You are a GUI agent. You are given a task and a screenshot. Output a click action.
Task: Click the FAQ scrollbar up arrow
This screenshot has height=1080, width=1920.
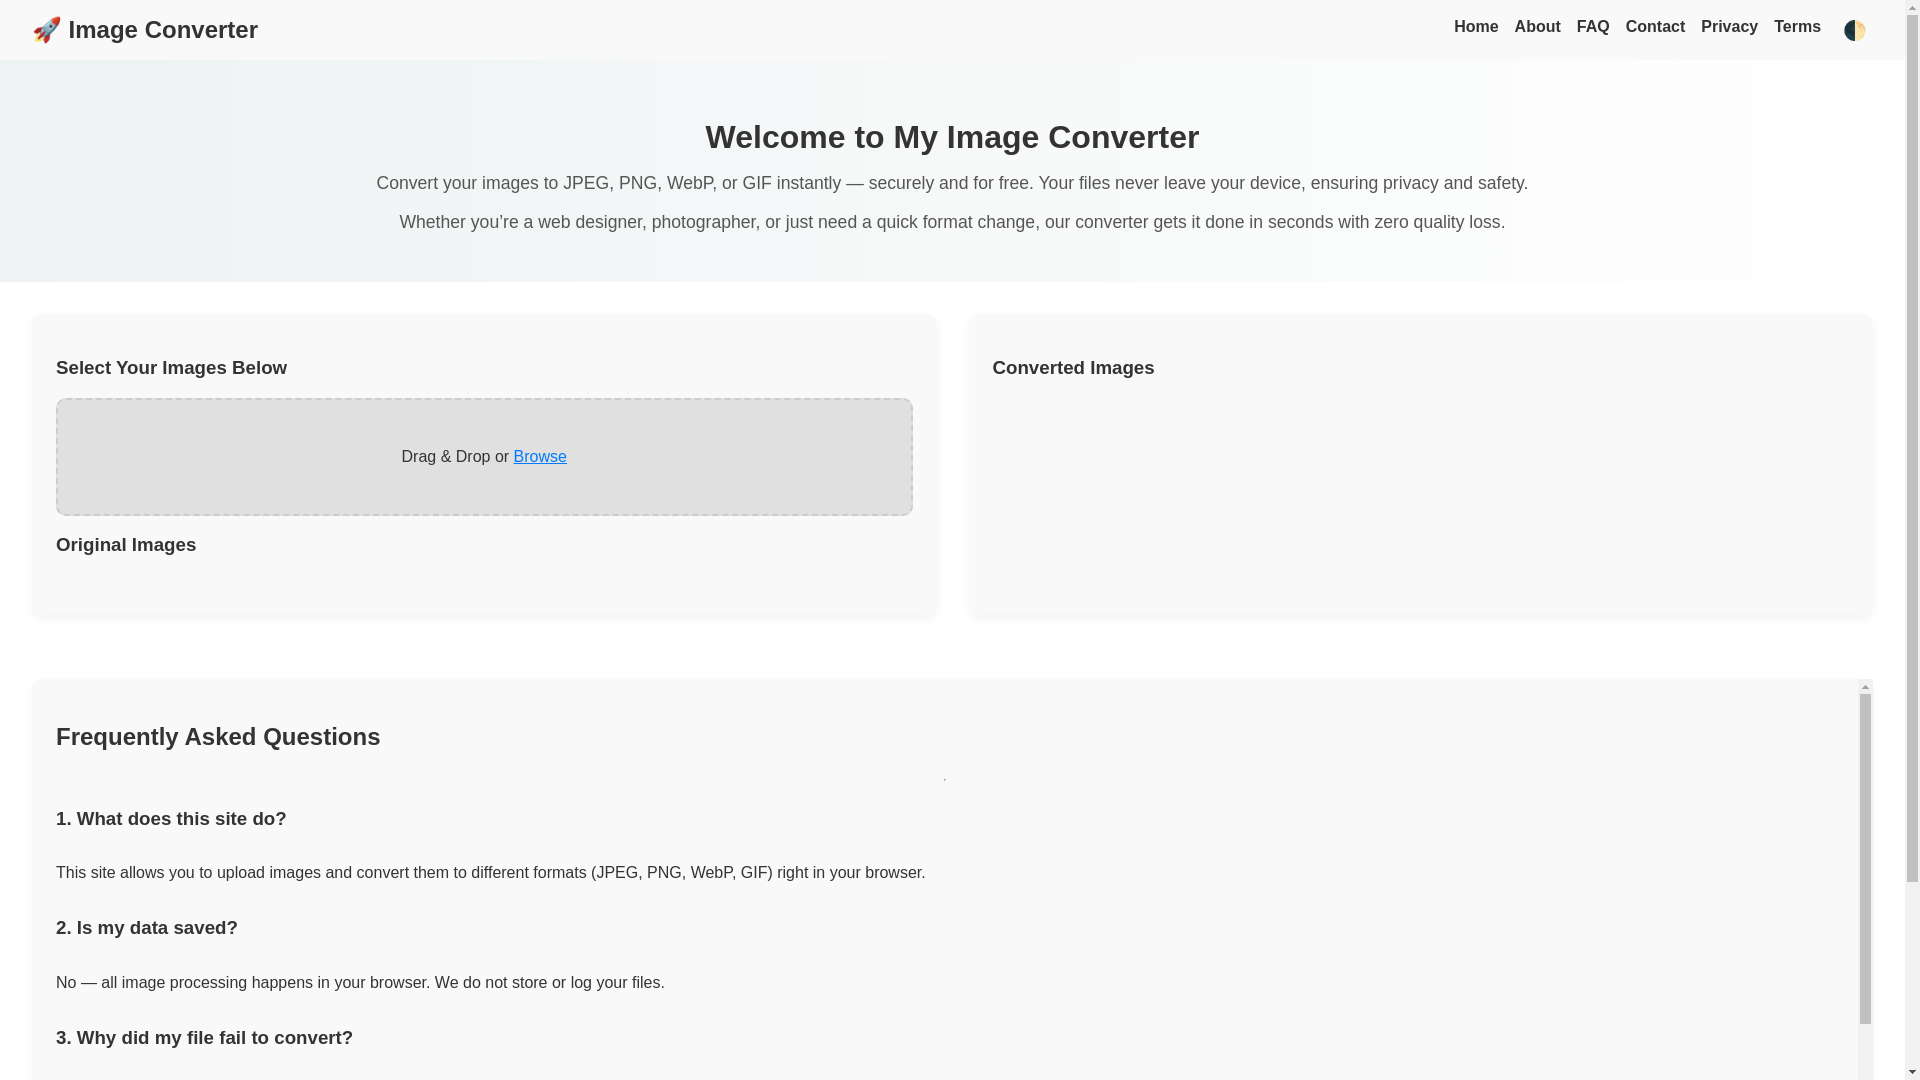tap(1864, 688)
